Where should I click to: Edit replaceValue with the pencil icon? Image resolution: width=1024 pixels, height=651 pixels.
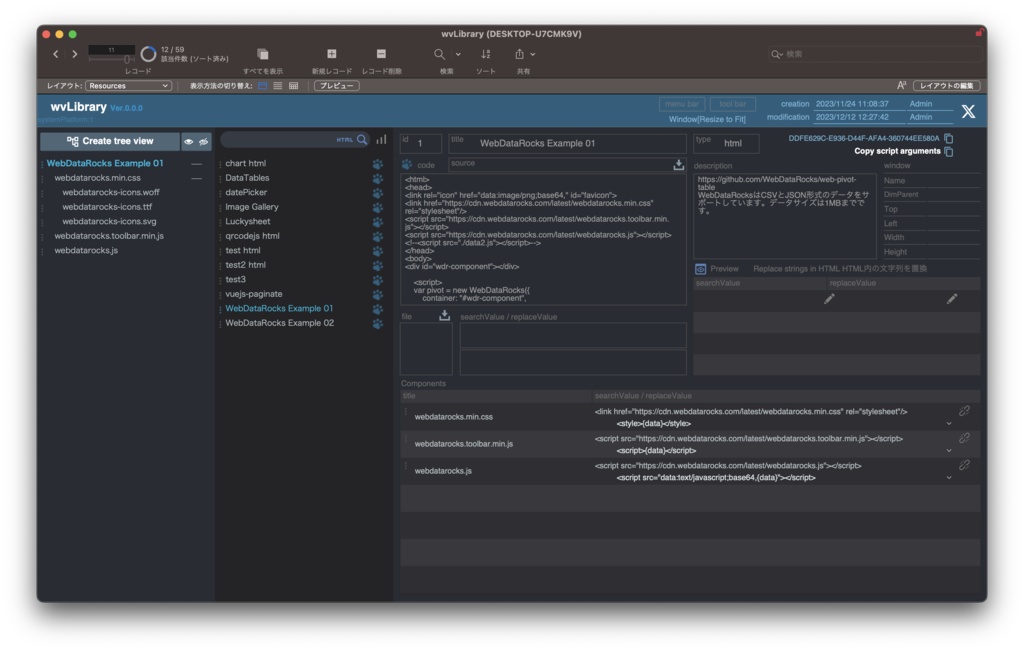click(952, 299)
